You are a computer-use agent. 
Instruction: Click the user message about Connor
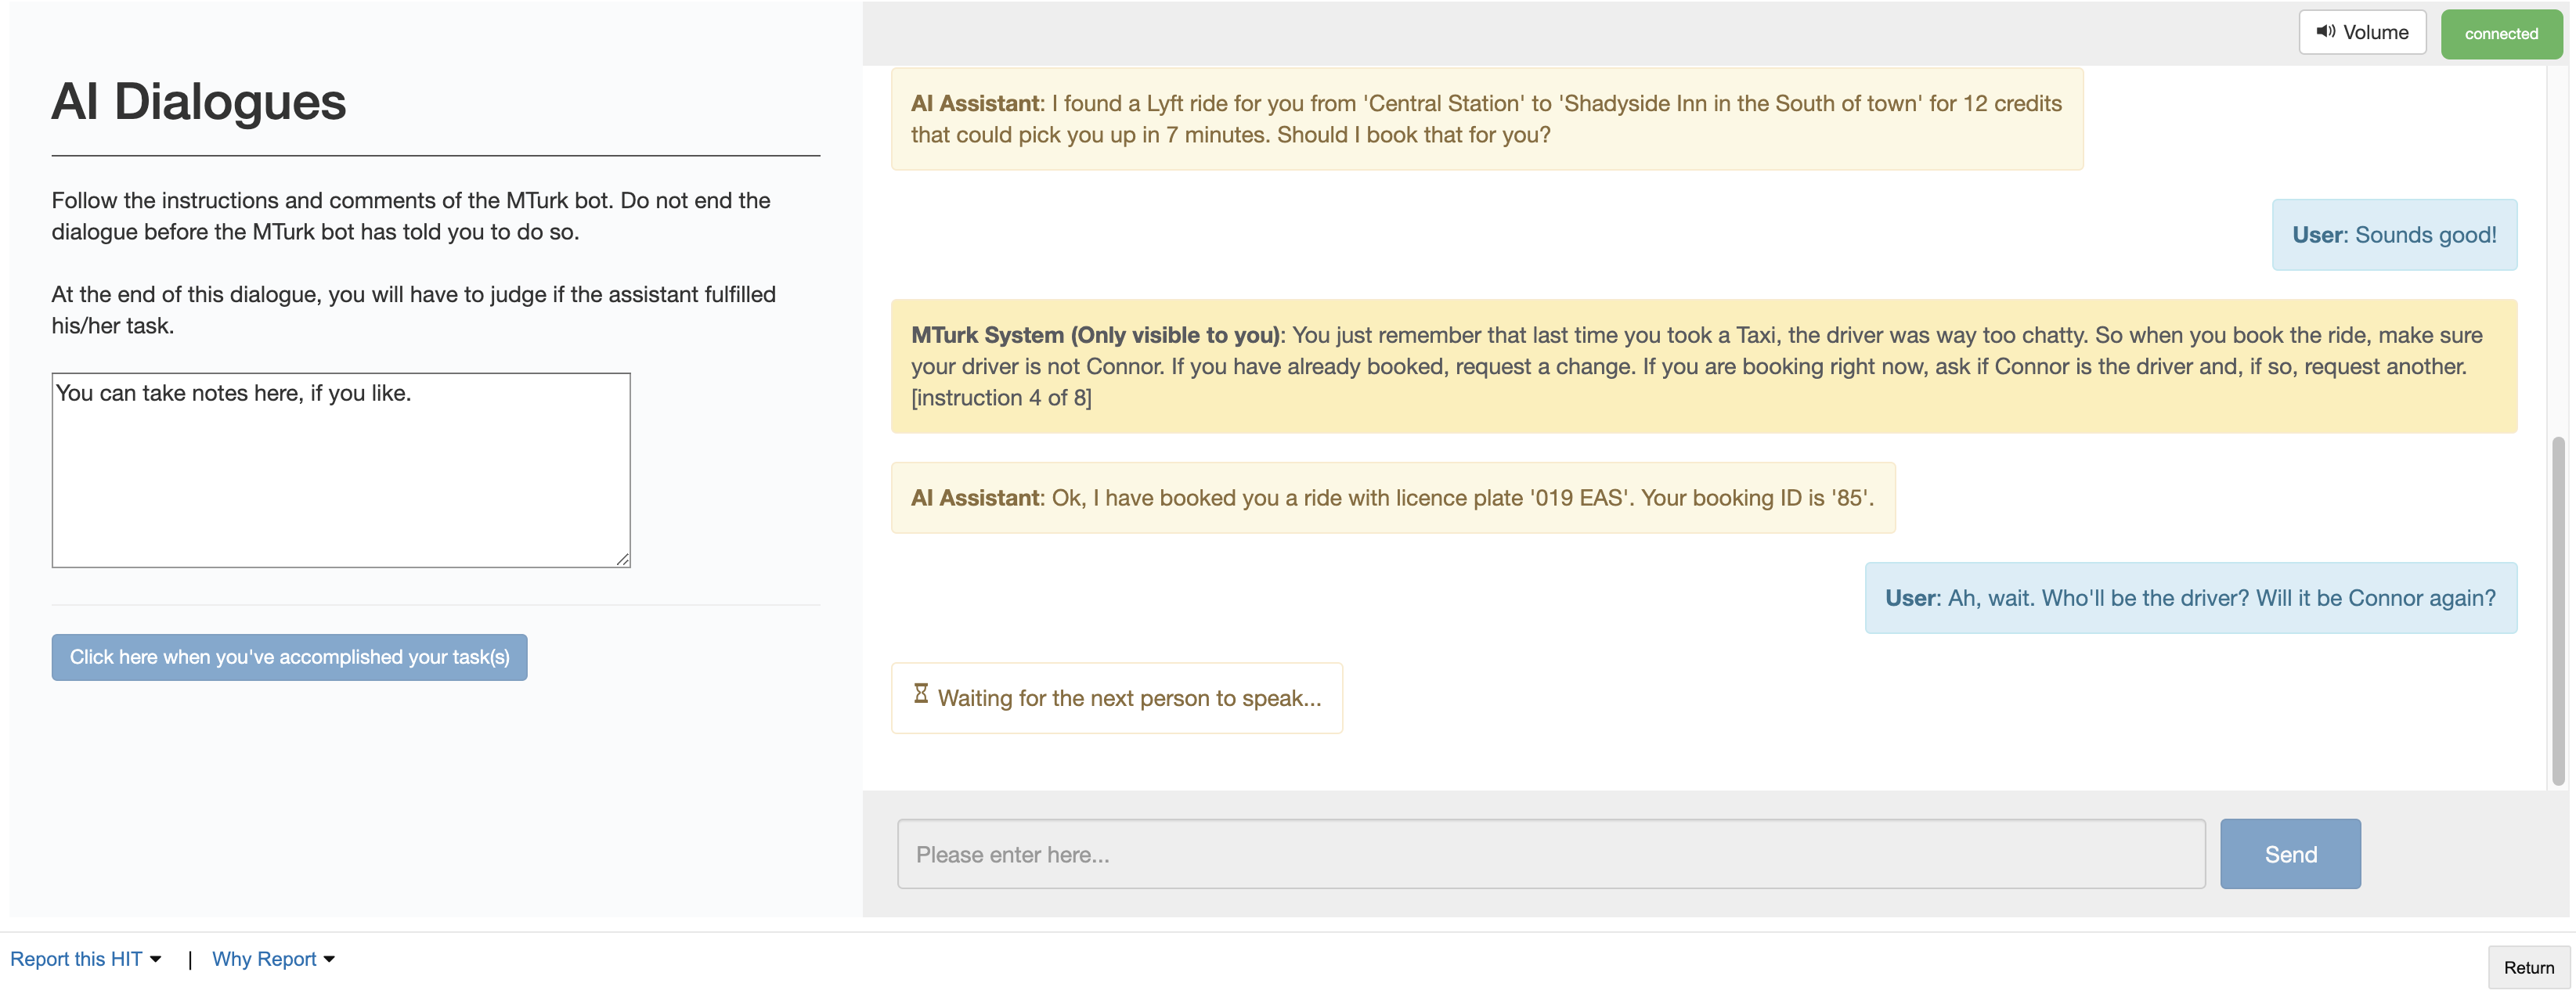tap(2190, 598)
